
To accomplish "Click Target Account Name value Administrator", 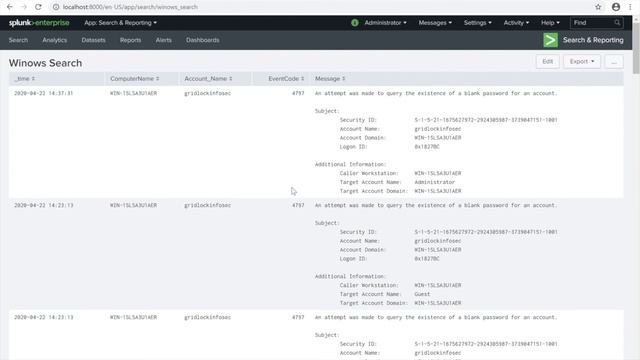I will point(434,182).
